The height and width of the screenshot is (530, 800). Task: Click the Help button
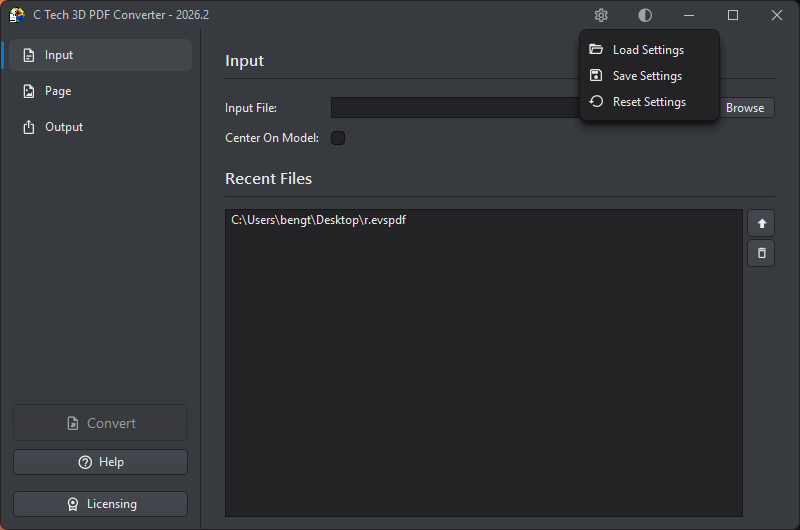click(100, 462)
